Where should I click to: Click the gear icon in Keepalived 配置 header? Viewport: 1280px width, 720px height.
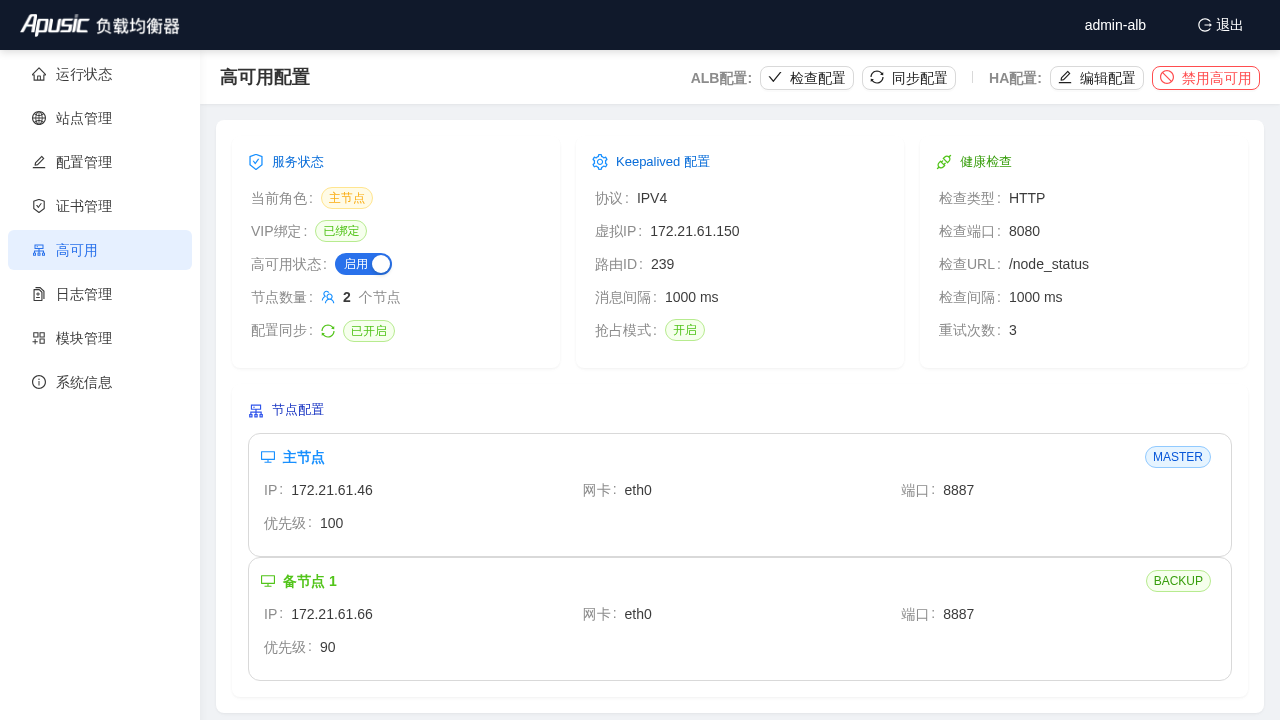[x=600, y=162]
